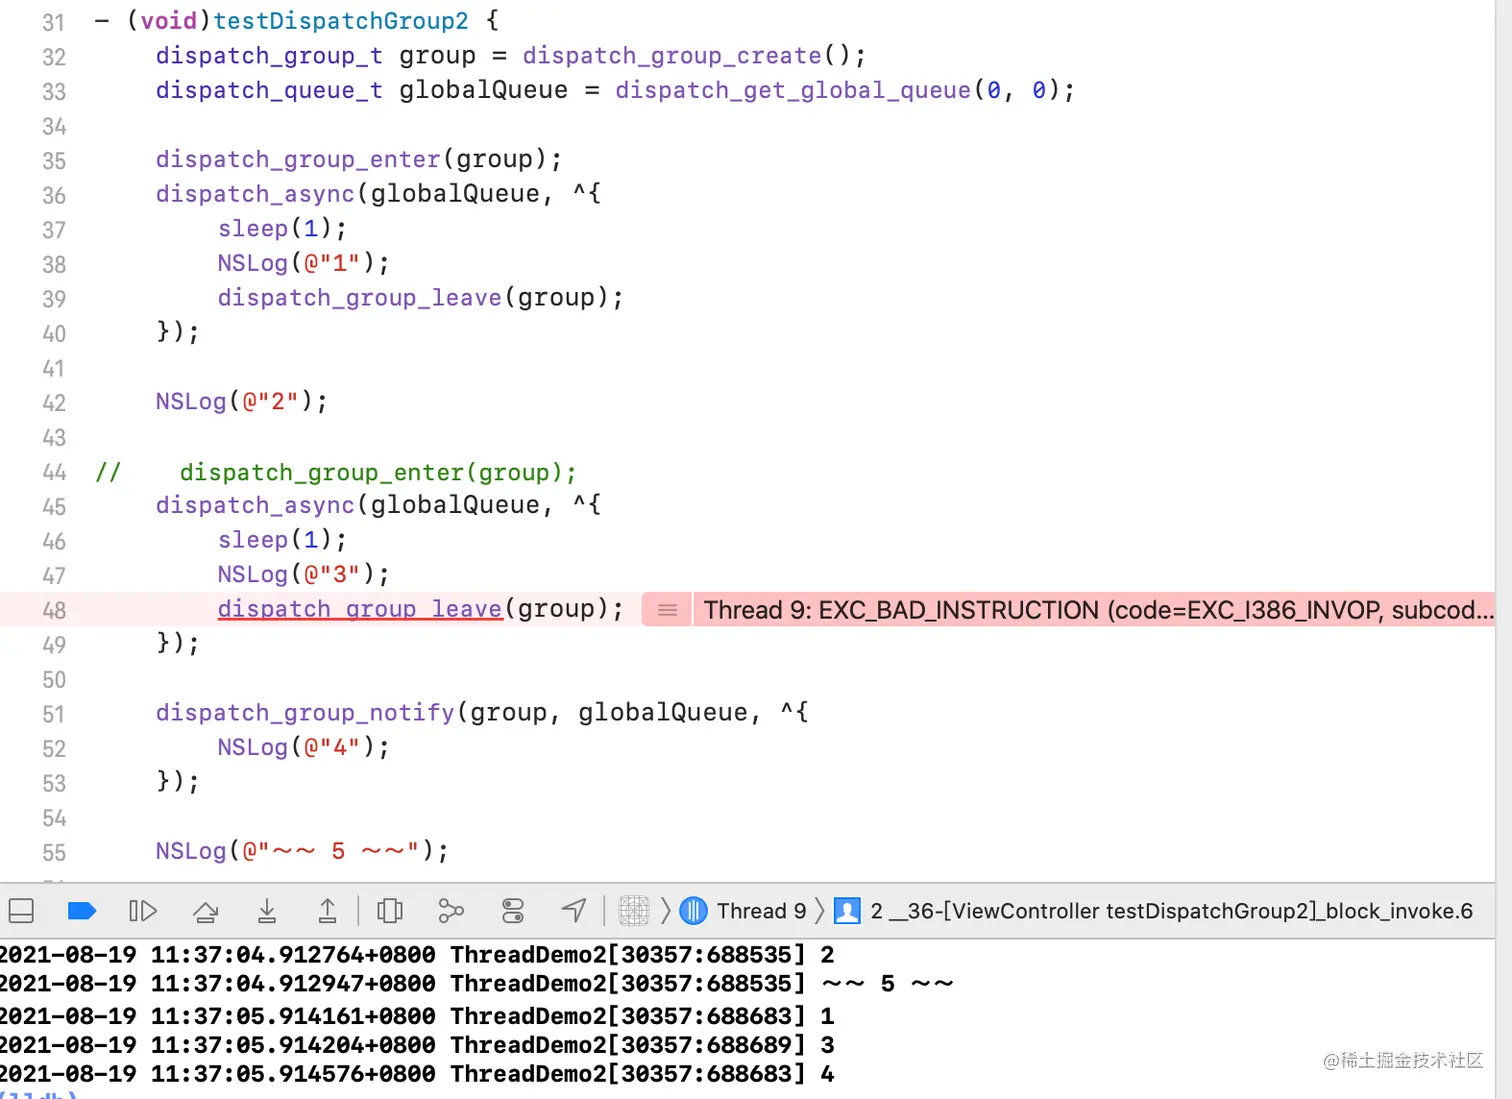Click NSLog(@"2") statement
Screen dimensions: 1512x1099
[x=241, y=402]
